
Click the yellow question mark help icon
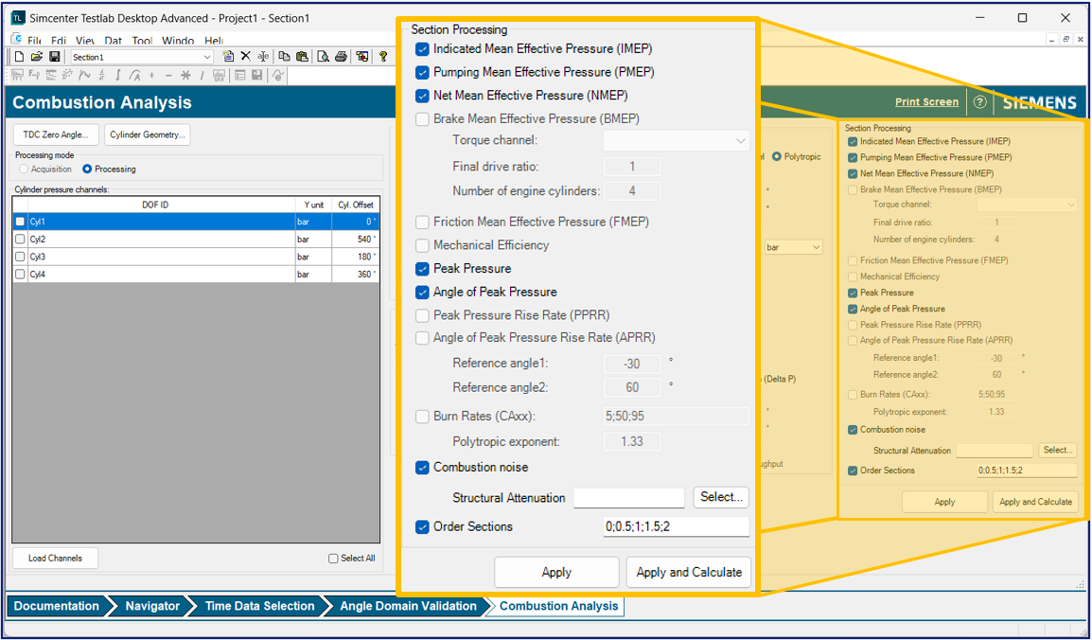click(x=383, y=57)
